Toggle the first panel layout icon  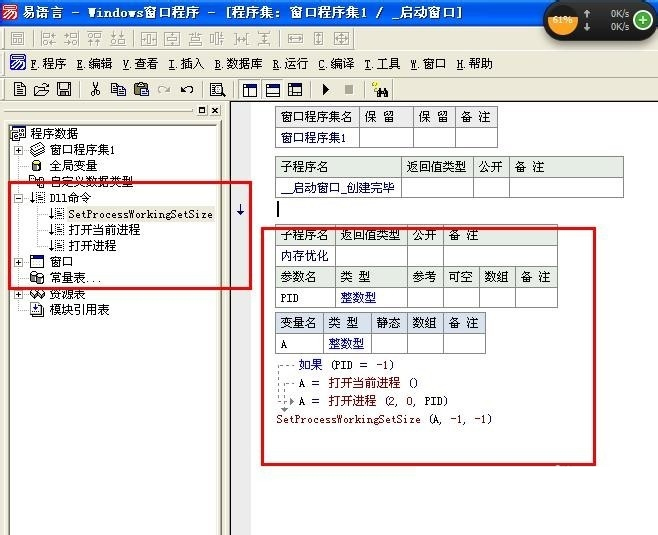coord(250,90)
